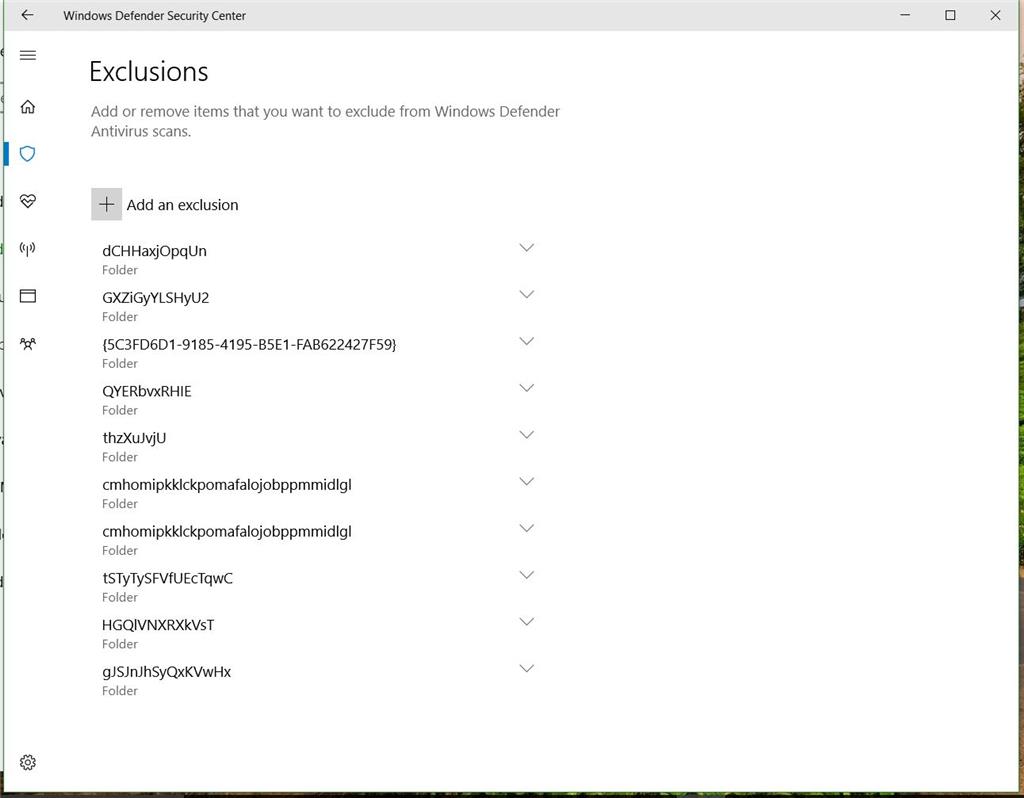The image size is (1024, 798).
Task: Expand the first cmhomipkklckpomafalojobppmmidlgl exclusion
Action: [527, 481]
